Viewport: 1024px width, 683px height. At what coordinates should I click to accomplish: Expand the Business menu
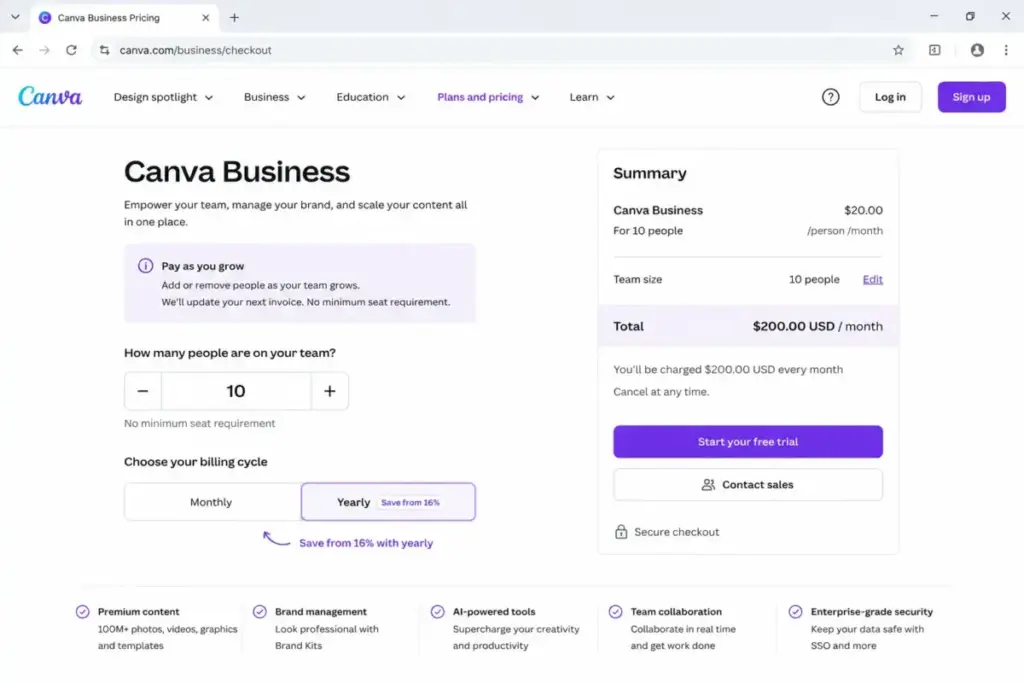point(274,97)
